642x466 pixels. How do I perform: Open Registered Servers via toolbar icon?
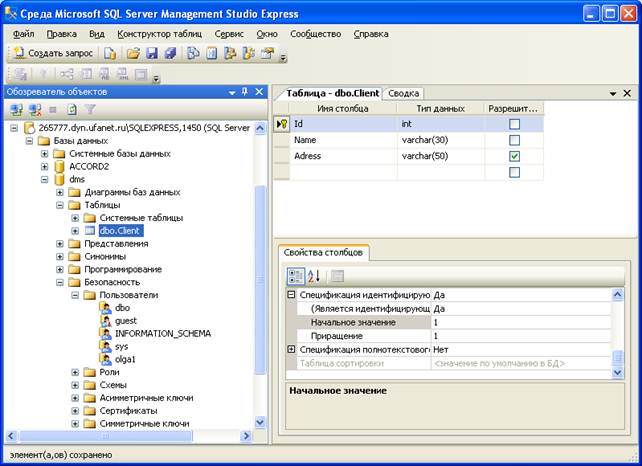click(x=193, y=53)
